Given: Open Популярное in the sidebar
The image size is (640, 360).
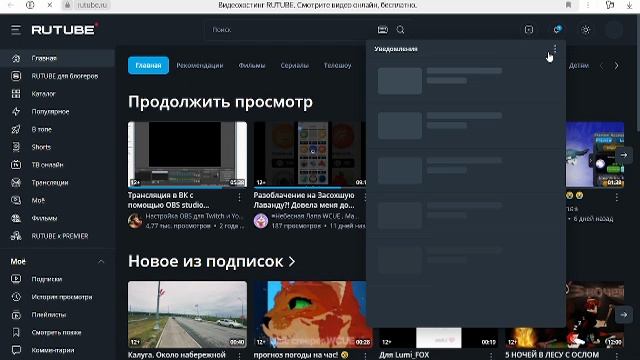Looking at the screenshot, I should pyautogui.click(x=57, y=111).
